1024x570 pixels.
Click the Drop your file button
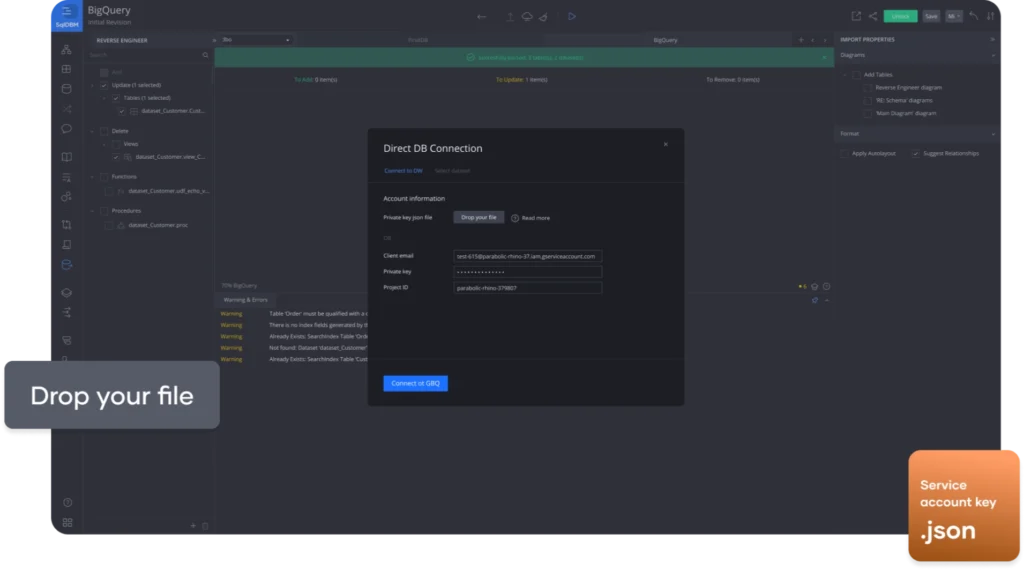pos(479,217)
